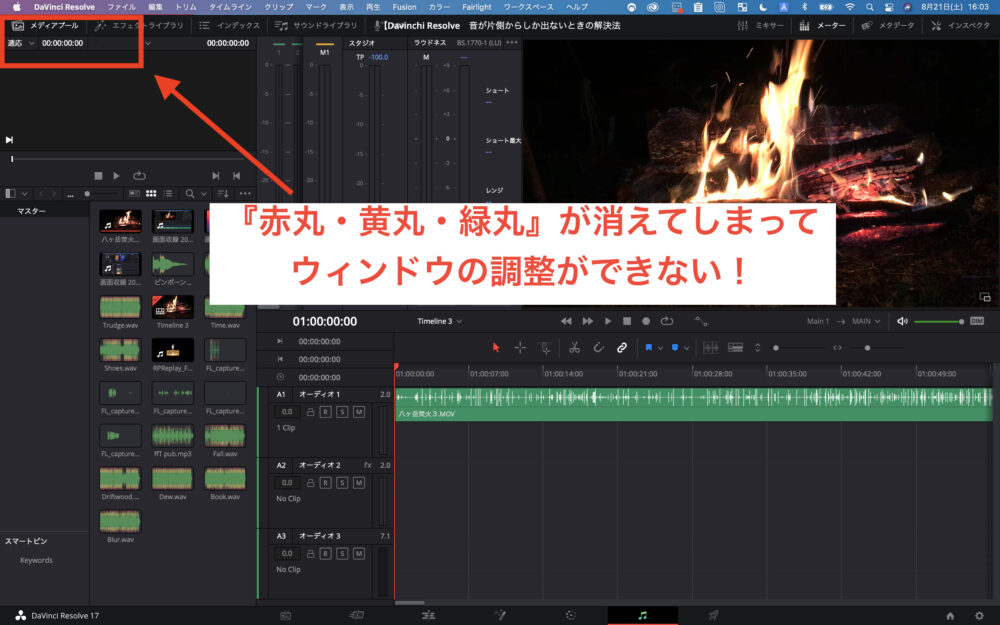Click the media pool search magnifier

coord(190,193)
